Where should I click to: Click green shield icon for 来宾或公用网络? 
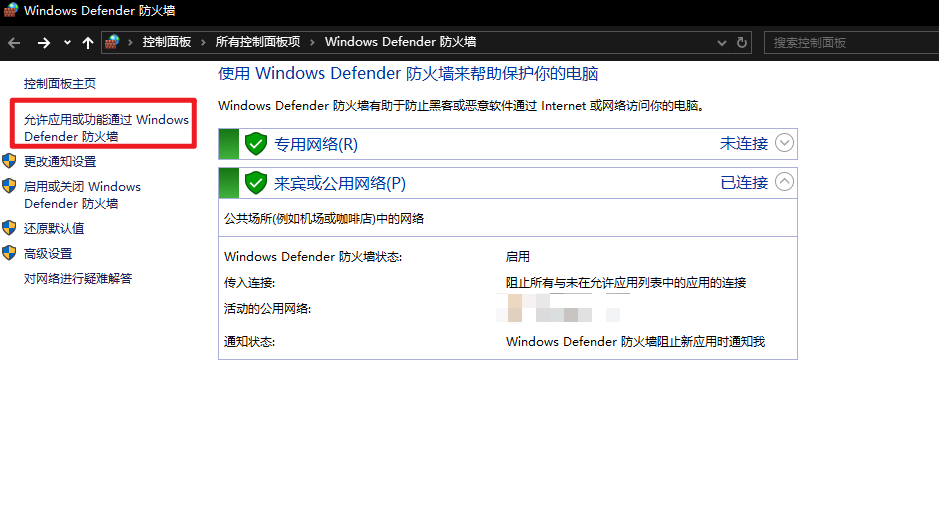tap(256, 183)
